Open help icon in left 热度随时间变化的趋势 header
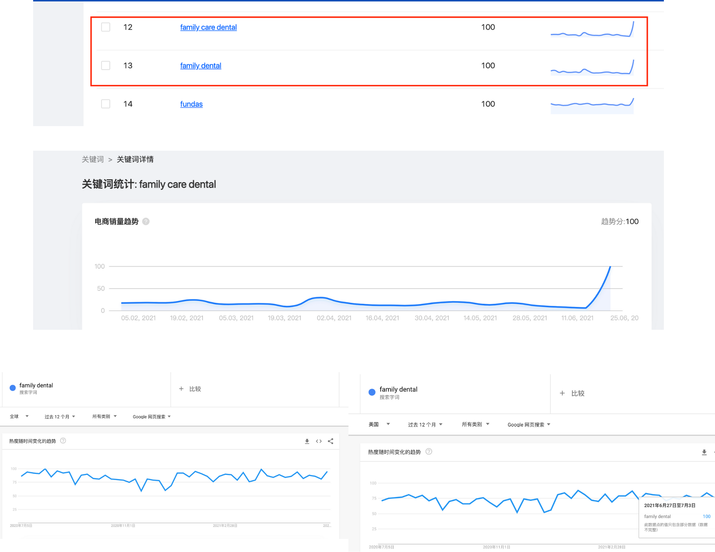Screen dimensions: 715x552 click(x=63, y=441)
